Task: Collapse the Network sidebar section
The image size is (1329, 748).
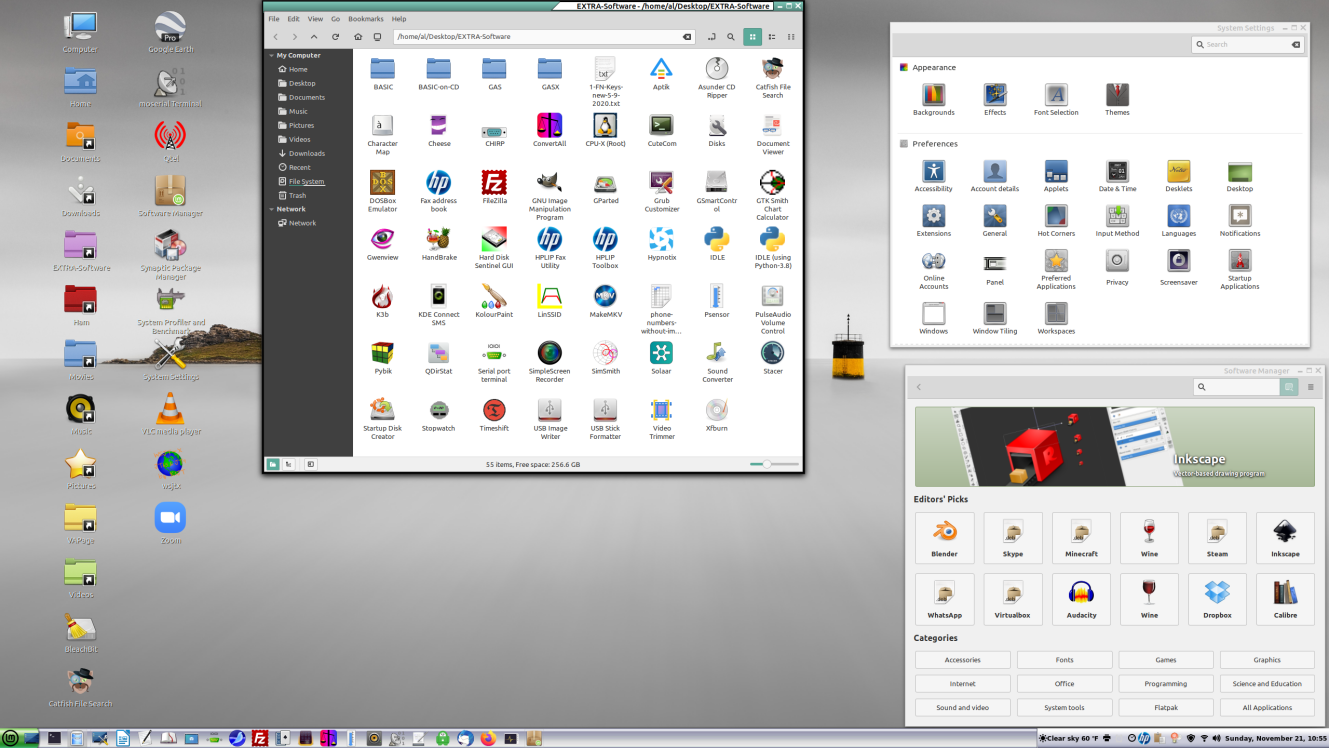Action: click(x=270, y=209)
